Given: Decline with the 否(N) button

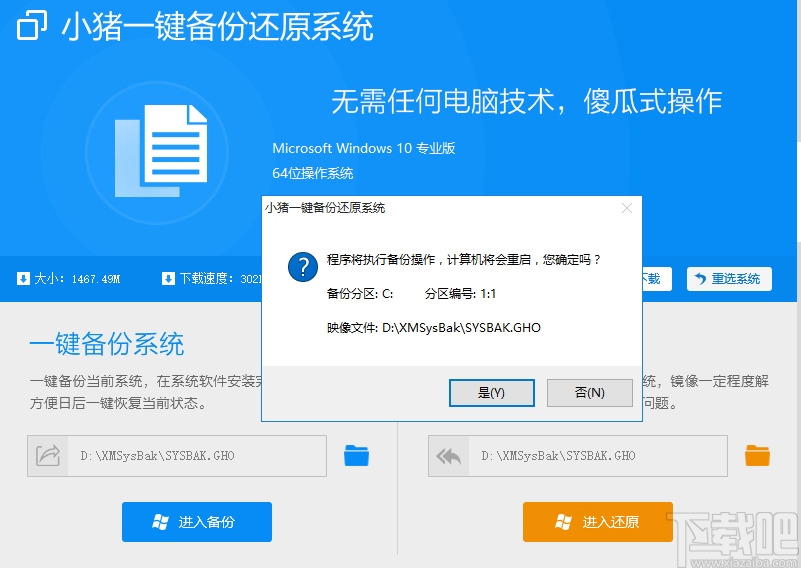Looking at the screenshot, I should click(x=590, y=393).
